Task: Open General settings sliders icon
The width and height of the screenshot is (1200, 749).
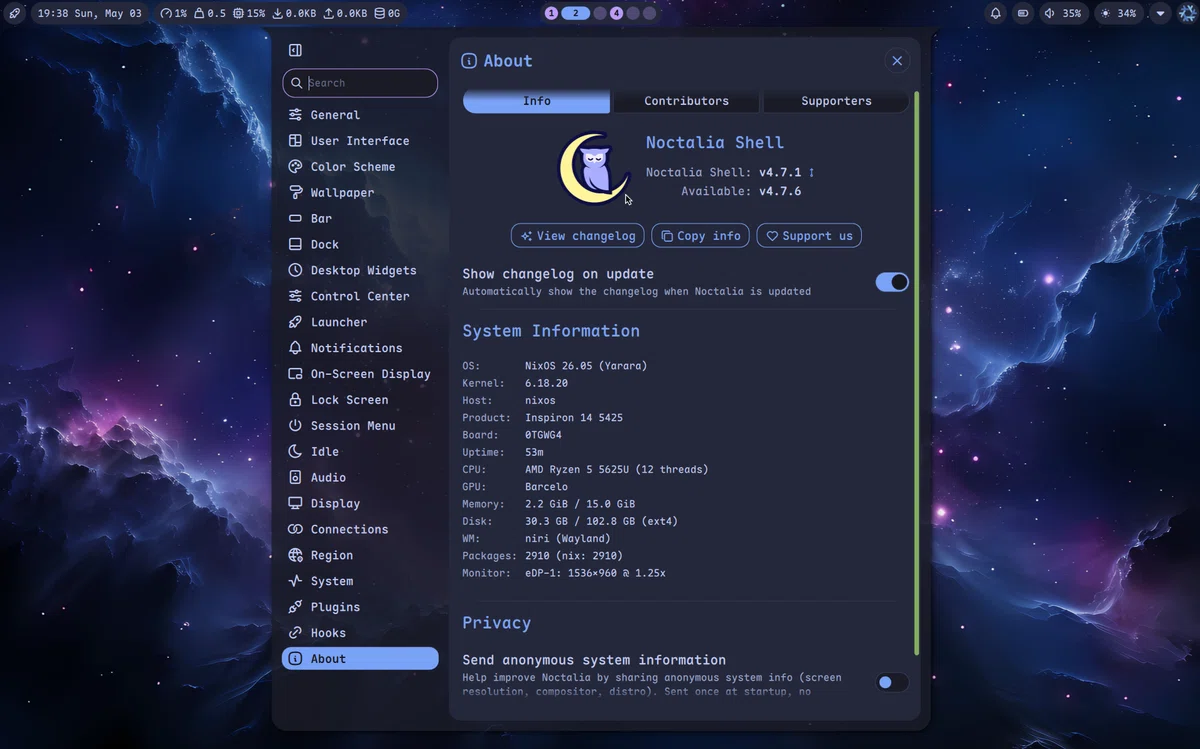Action: pyautogui.click(x=295, y=115)
